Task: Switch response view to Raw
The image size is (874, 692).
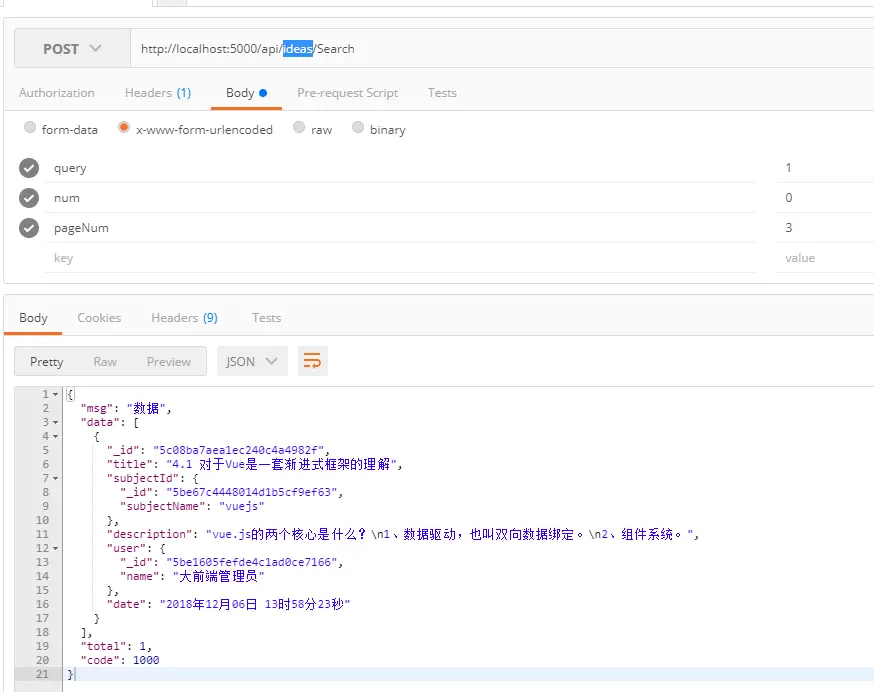Action: click(x=105, y=361)
